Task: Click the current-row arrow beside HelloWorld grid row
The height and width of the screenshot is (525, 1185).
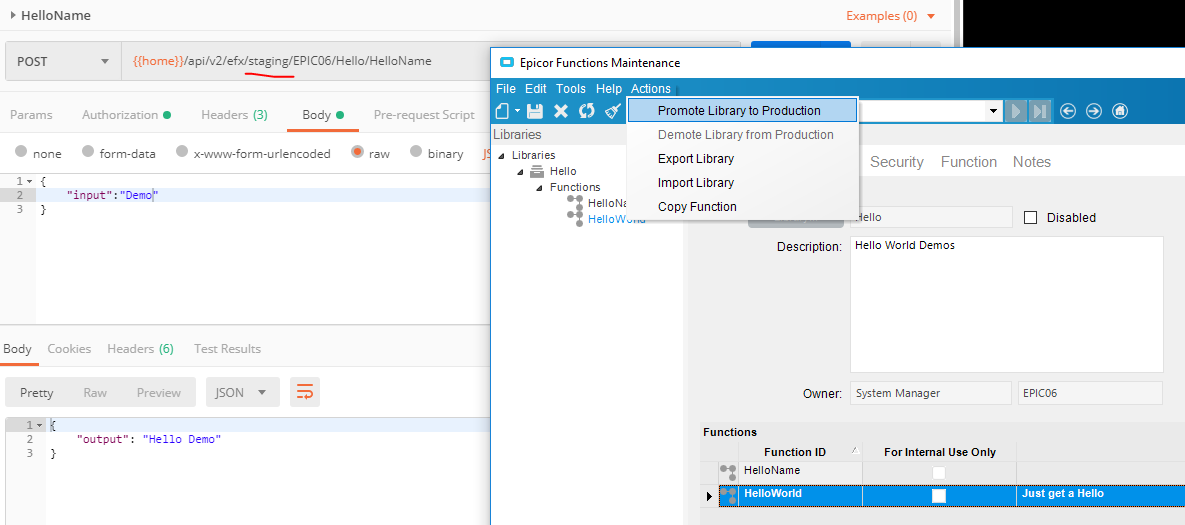Action: click(x=709, y=496)
